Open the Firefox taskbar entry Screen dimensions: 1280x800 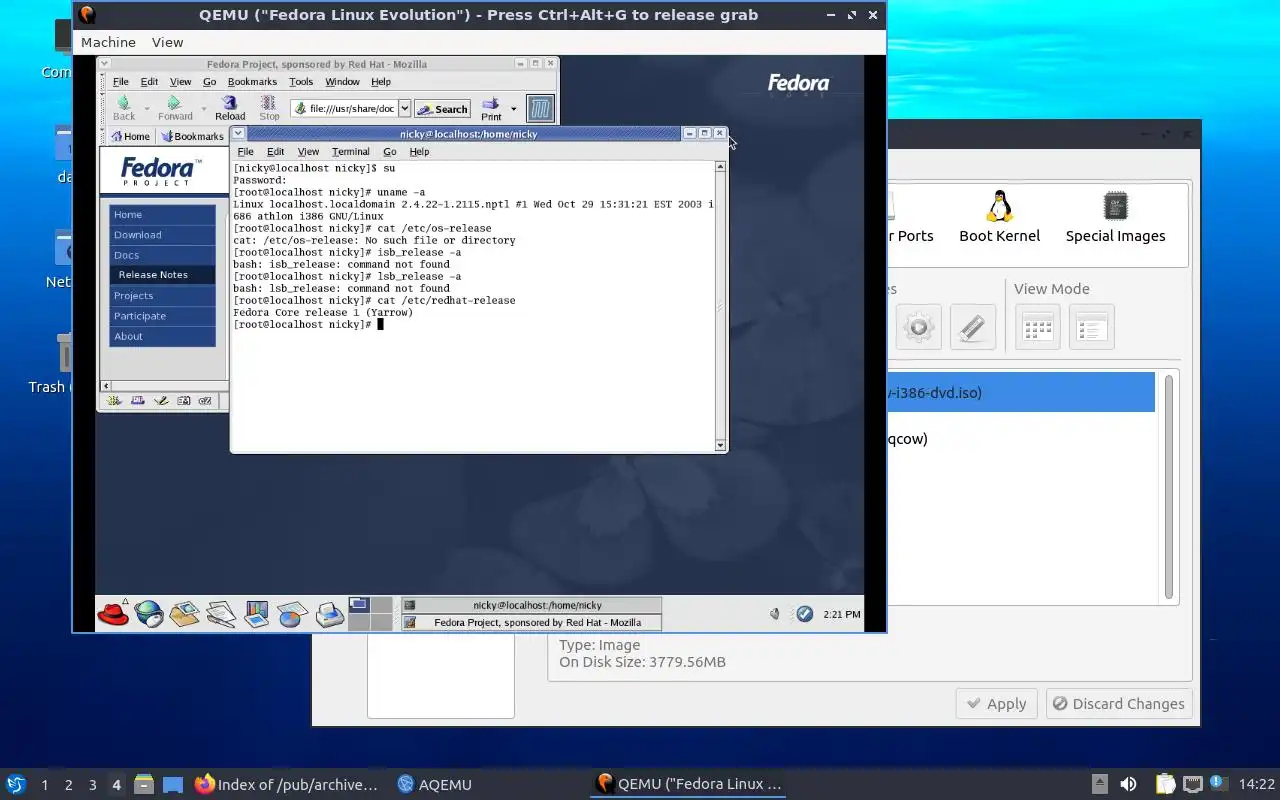286,785
